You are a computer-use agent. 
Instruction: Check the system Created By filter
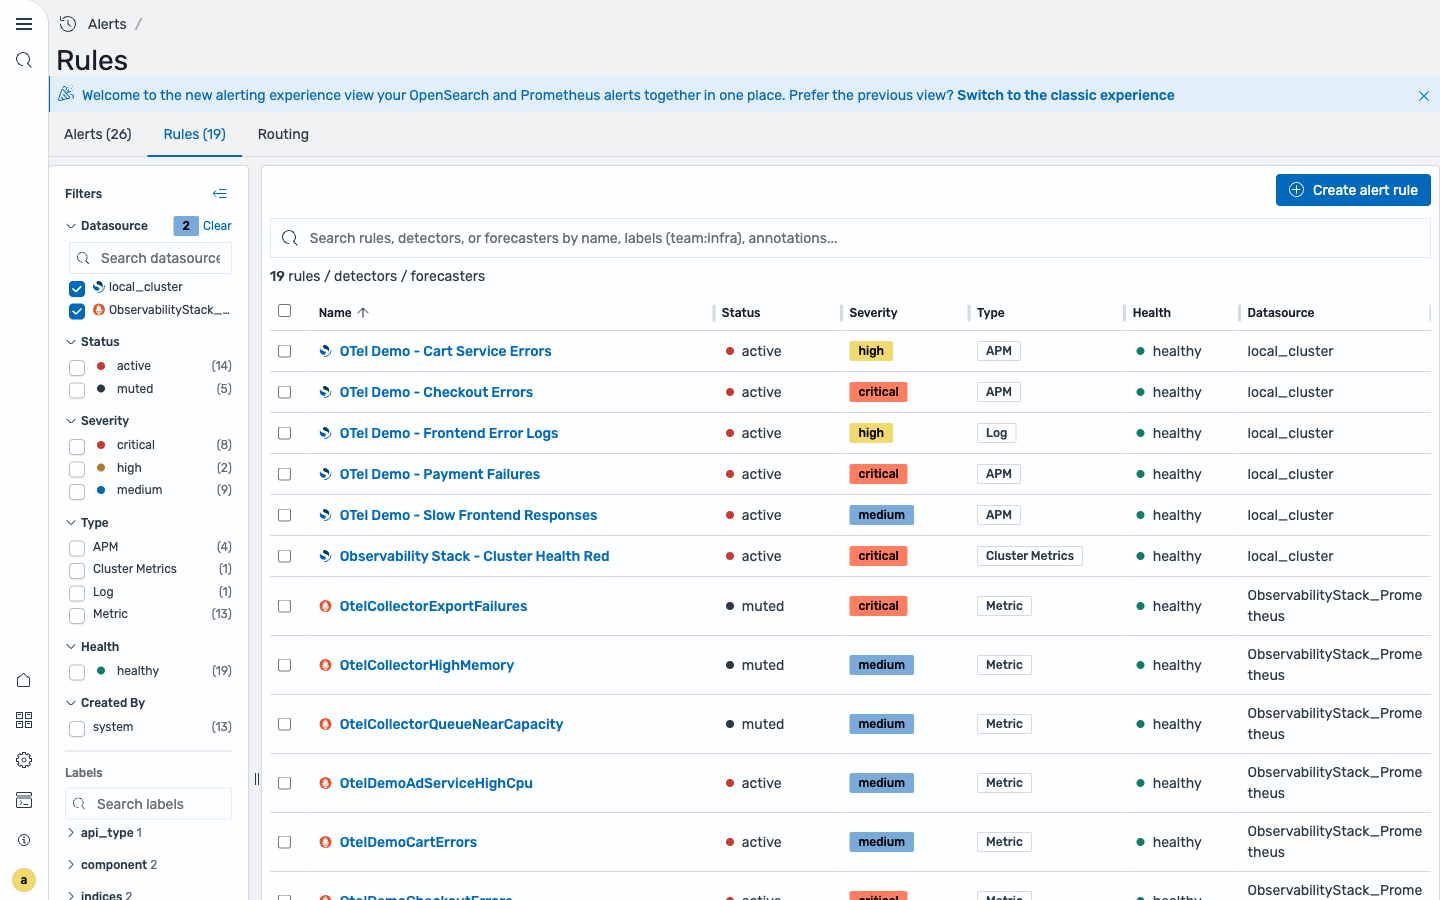(x=77, y=729)
